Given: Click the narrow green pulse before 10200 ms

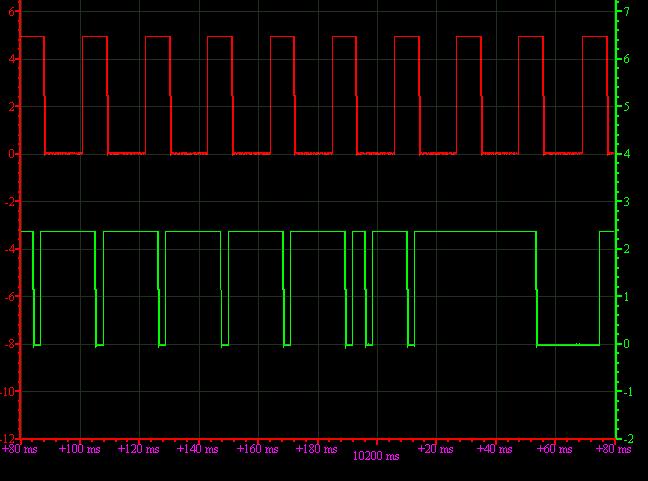Looking at the screenshot, I should [359, 232].
